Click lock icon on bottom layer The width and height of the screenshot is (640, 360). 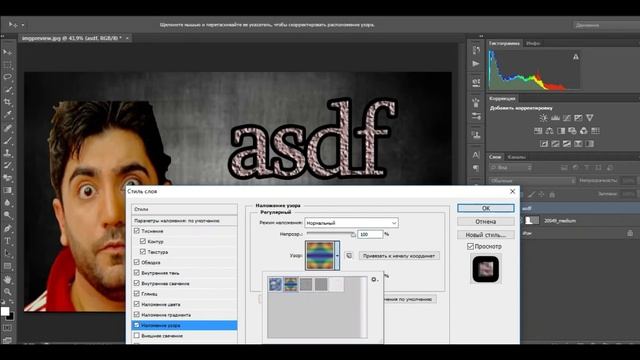pos(630,233)
